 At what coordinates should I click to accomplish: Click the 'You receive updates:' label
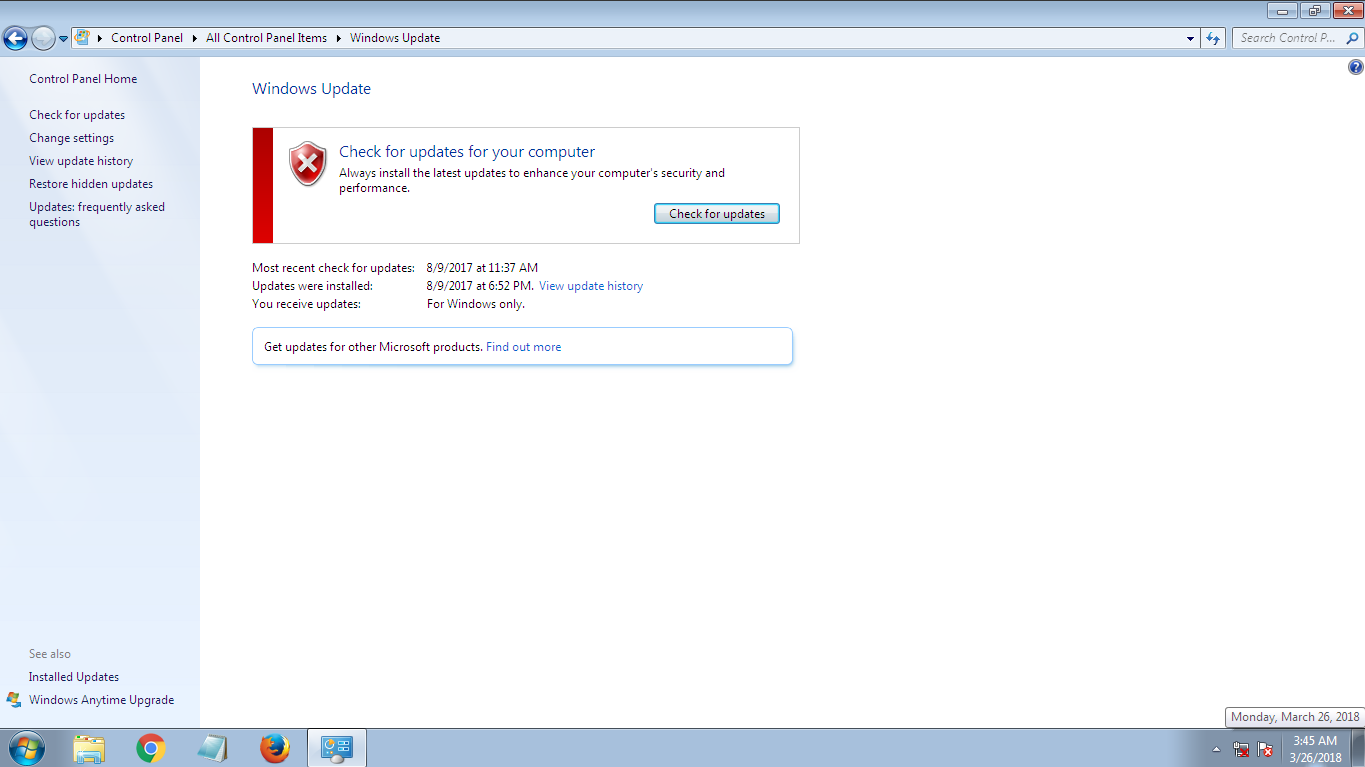[x=306, y=304]
